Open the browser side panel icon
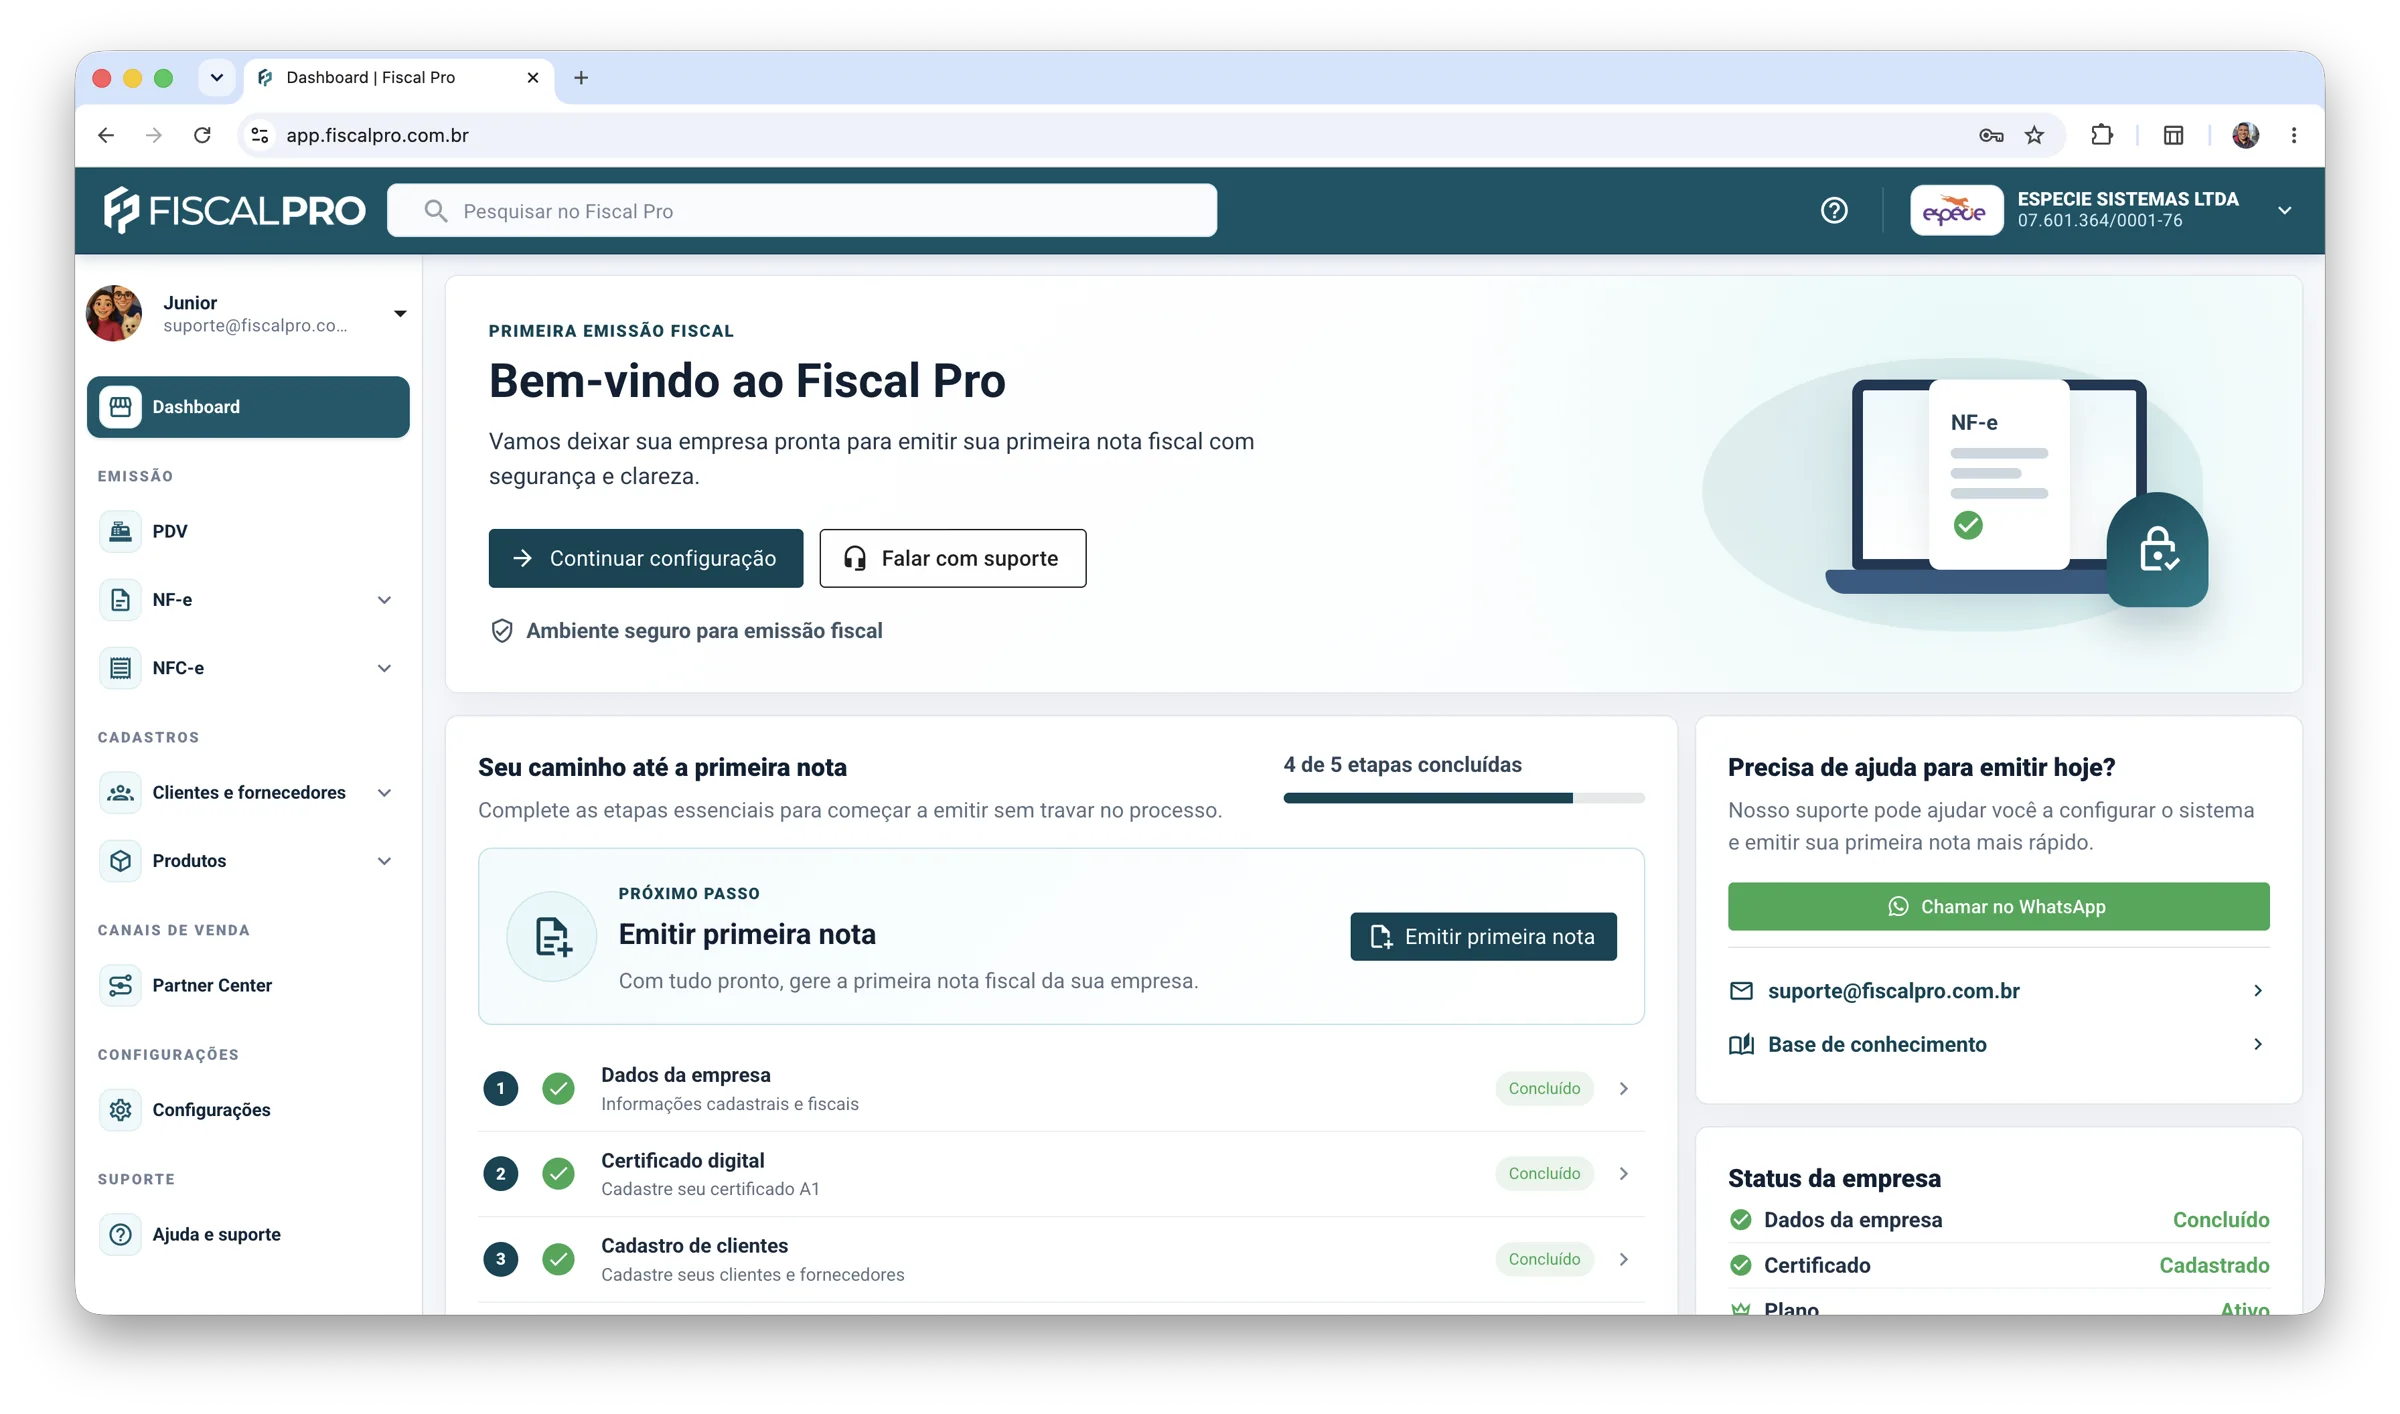The height and width of the screenshot is (1414, 2400). (x=2173, y=135)
